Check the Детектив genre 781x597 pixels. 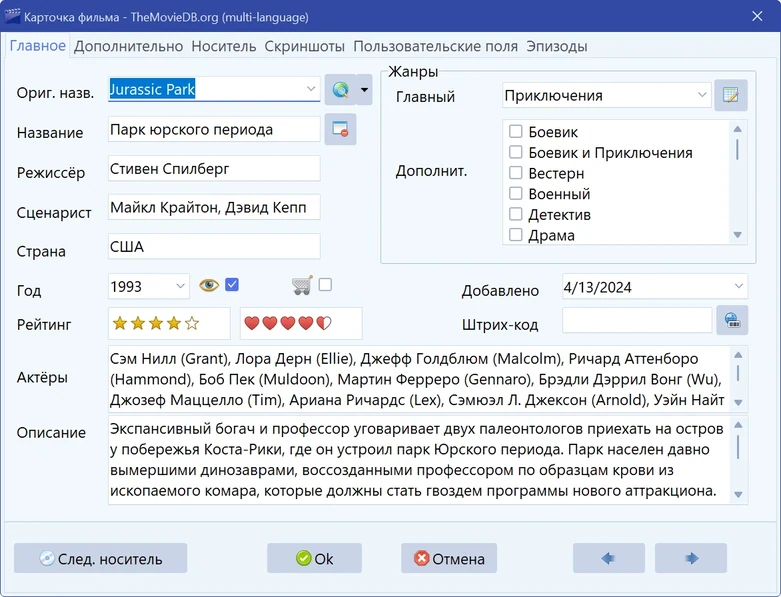(x=516, y=214)
